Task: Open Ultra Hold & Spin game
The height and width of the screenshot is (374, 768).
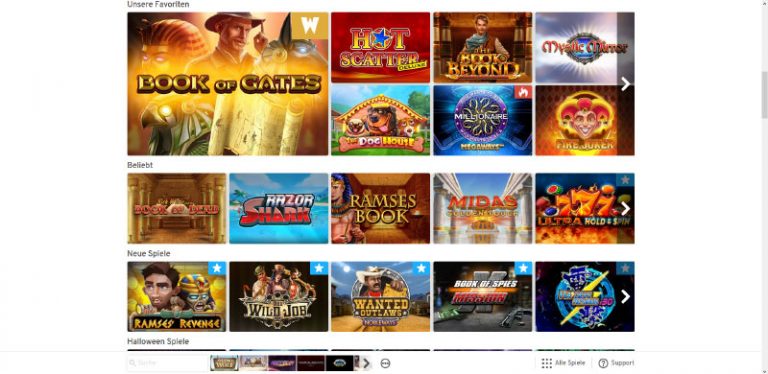Action: pos(584,208)
